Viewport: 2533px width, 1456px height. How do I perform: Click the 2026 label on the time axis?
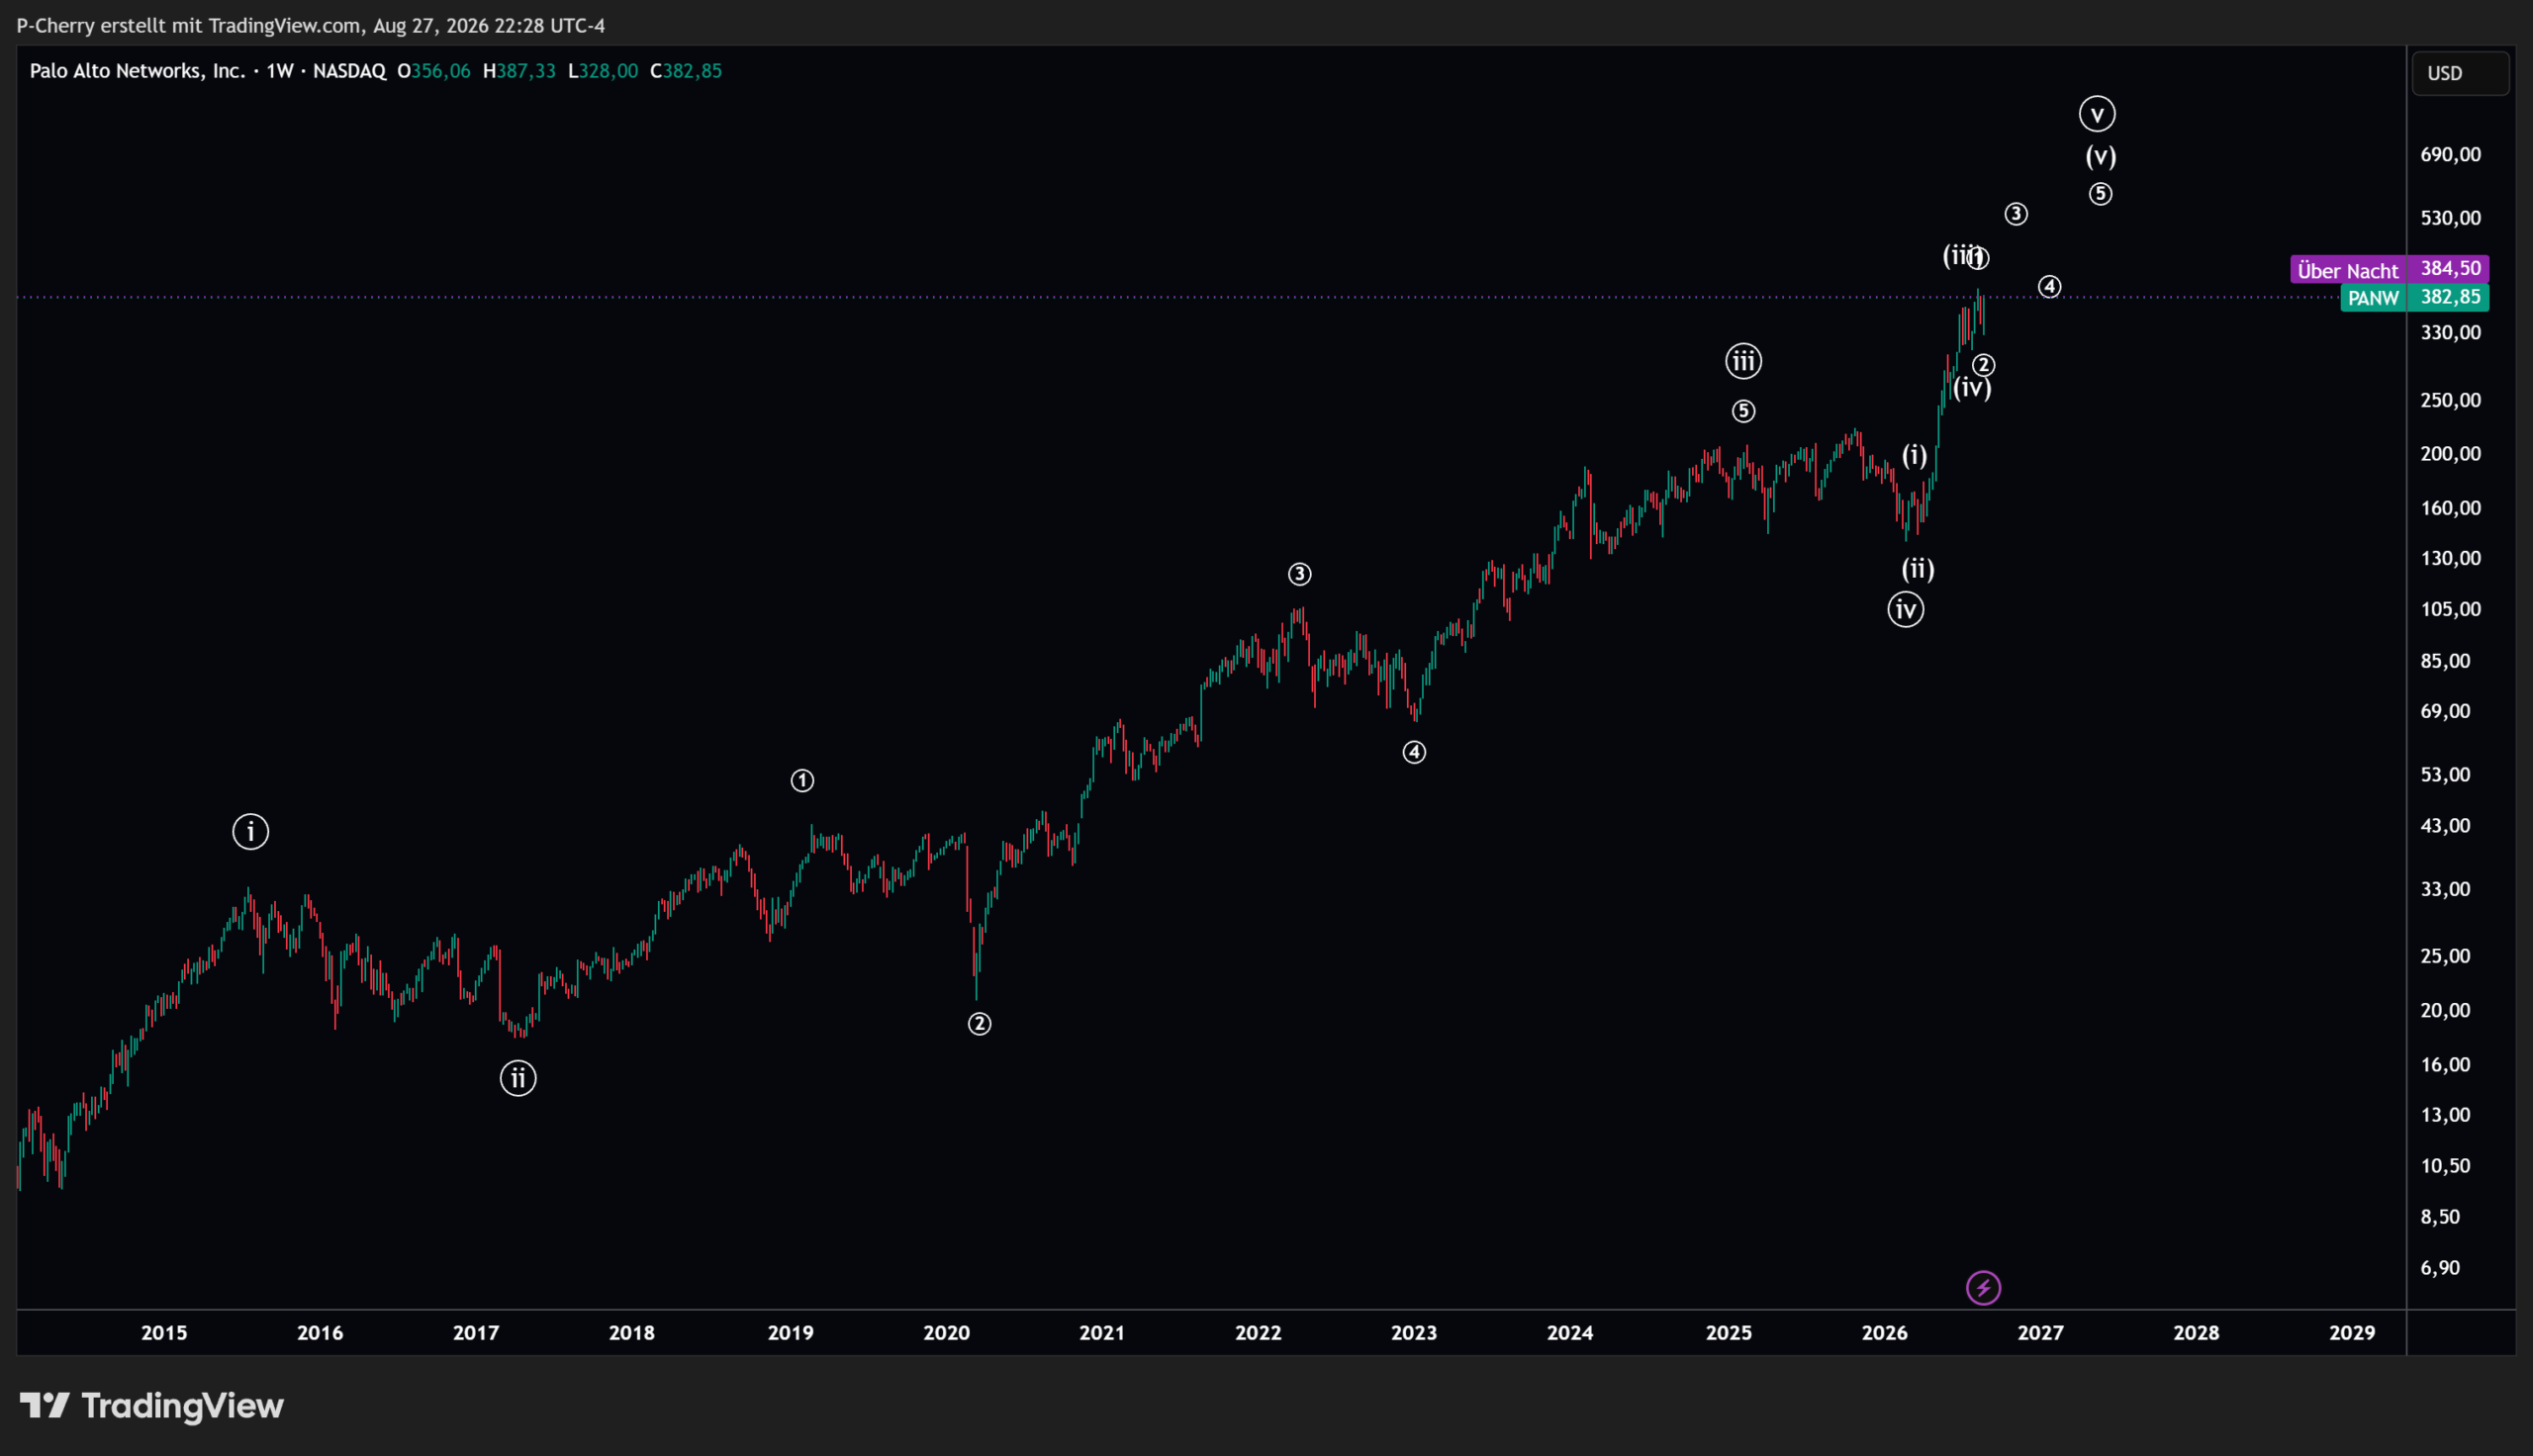(1885, 1333)
